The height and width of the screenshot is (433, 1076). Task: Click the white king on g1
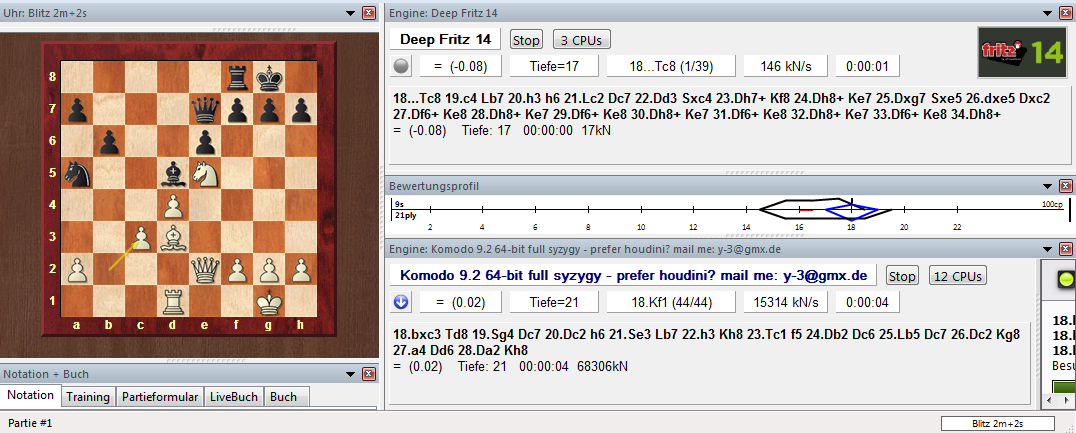pos(269,301)
